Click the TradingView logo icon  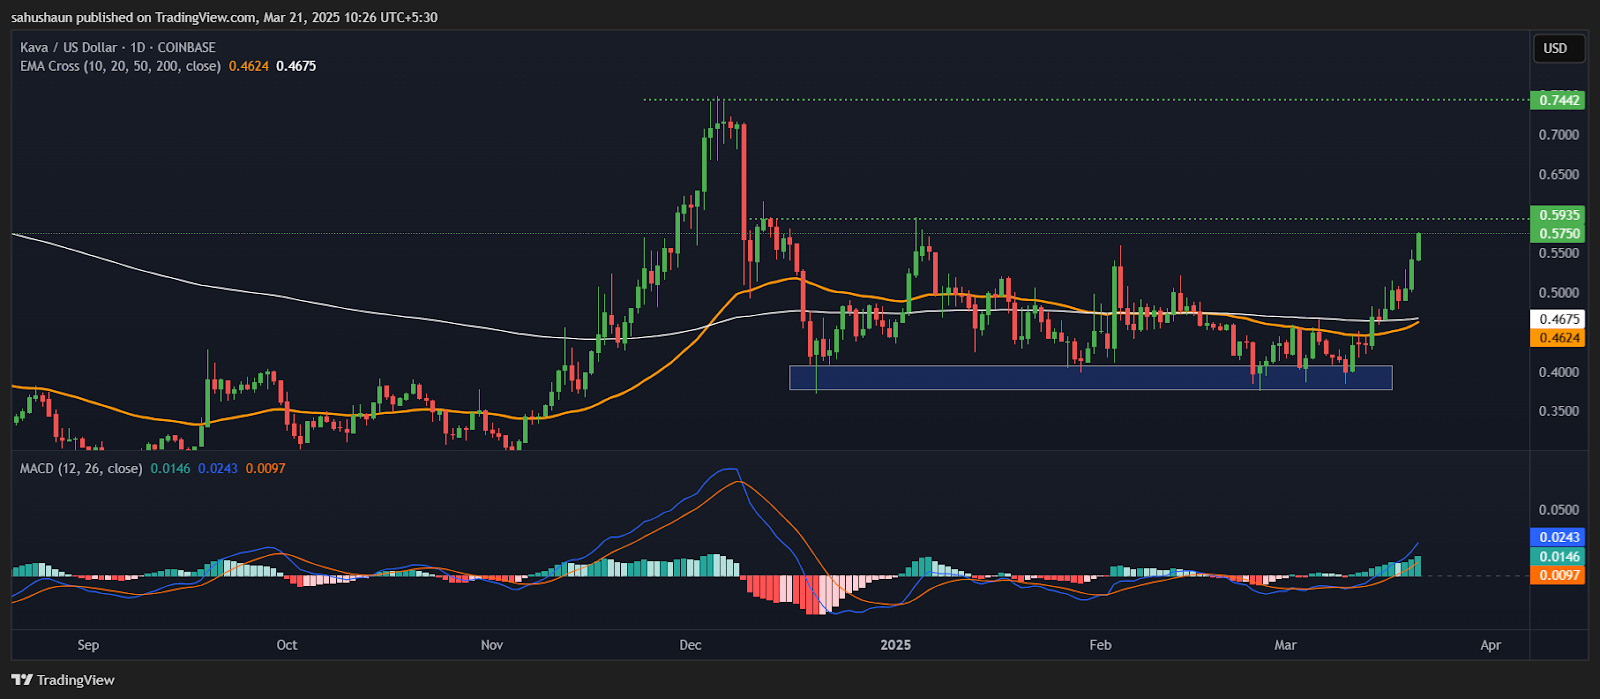22,680
